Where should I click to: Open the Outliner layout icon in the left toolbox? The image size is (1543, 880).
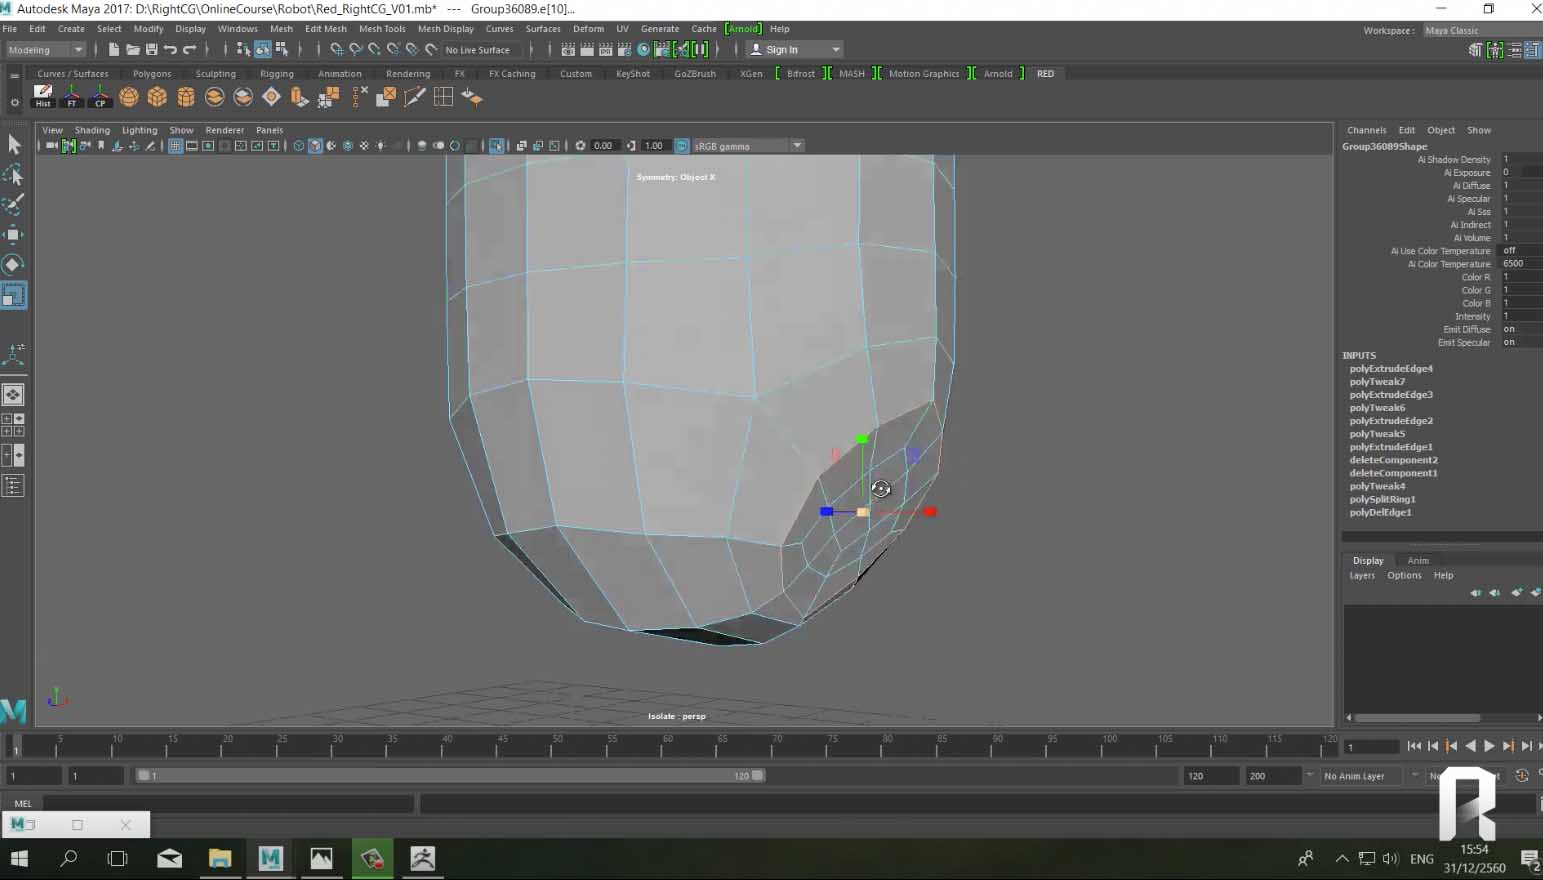click(14, 486)
